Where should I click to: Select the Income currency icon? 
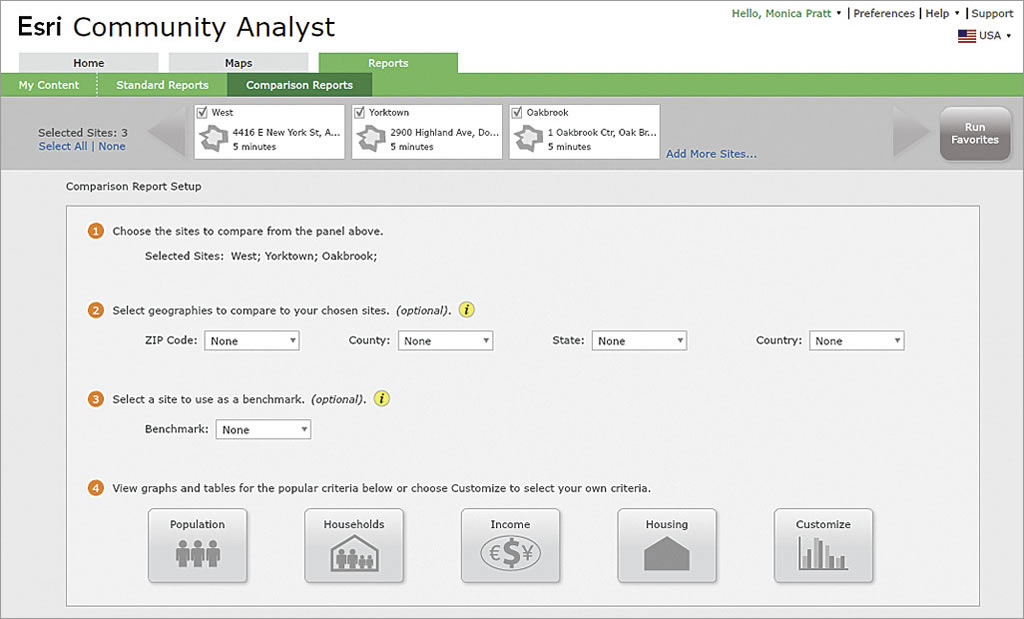coord(511,545)
